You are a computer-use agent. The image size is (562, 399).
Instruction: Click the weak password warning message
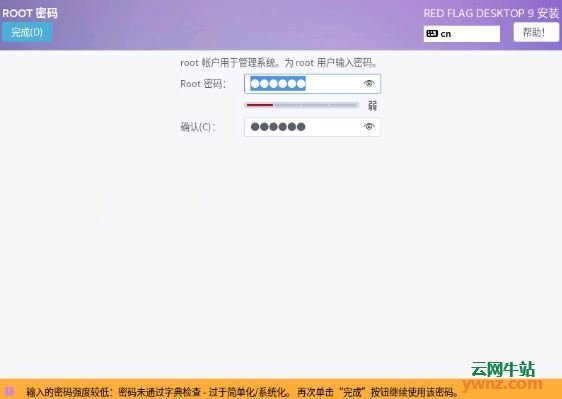pyautogui.click(x=243, y=392)
